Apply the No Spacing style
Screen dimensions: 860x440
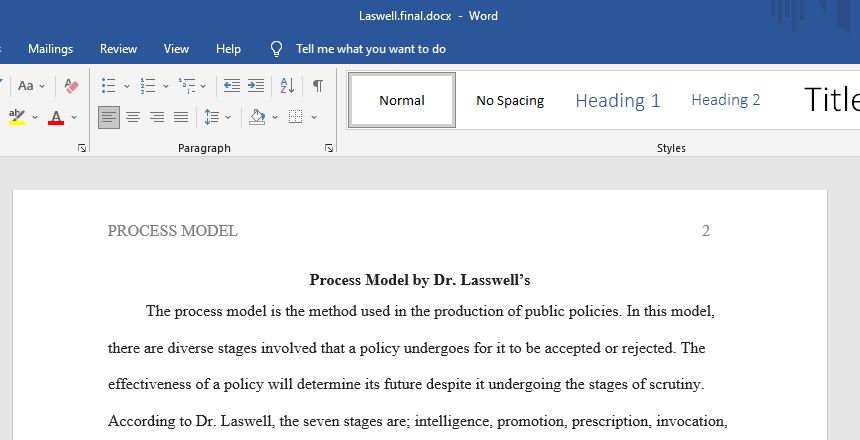(x=510, y=100)
